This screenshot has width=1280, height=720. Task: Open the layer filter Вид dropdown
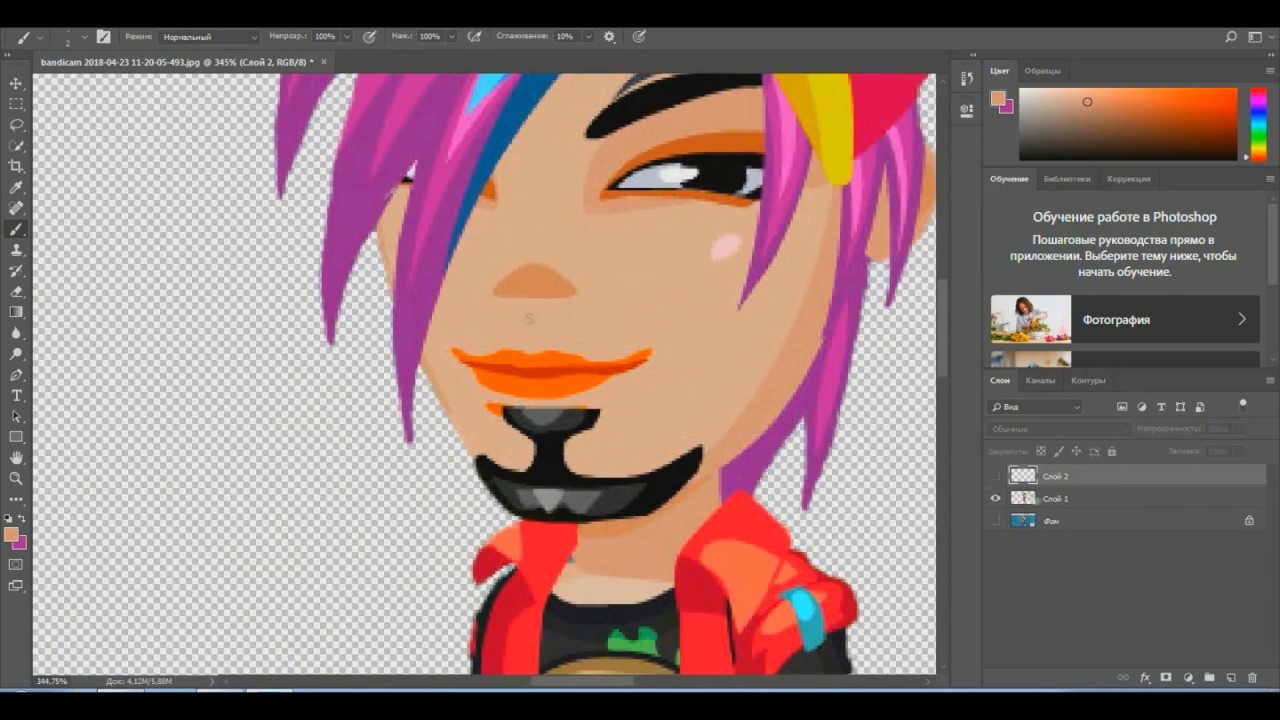coord(1035,407)
